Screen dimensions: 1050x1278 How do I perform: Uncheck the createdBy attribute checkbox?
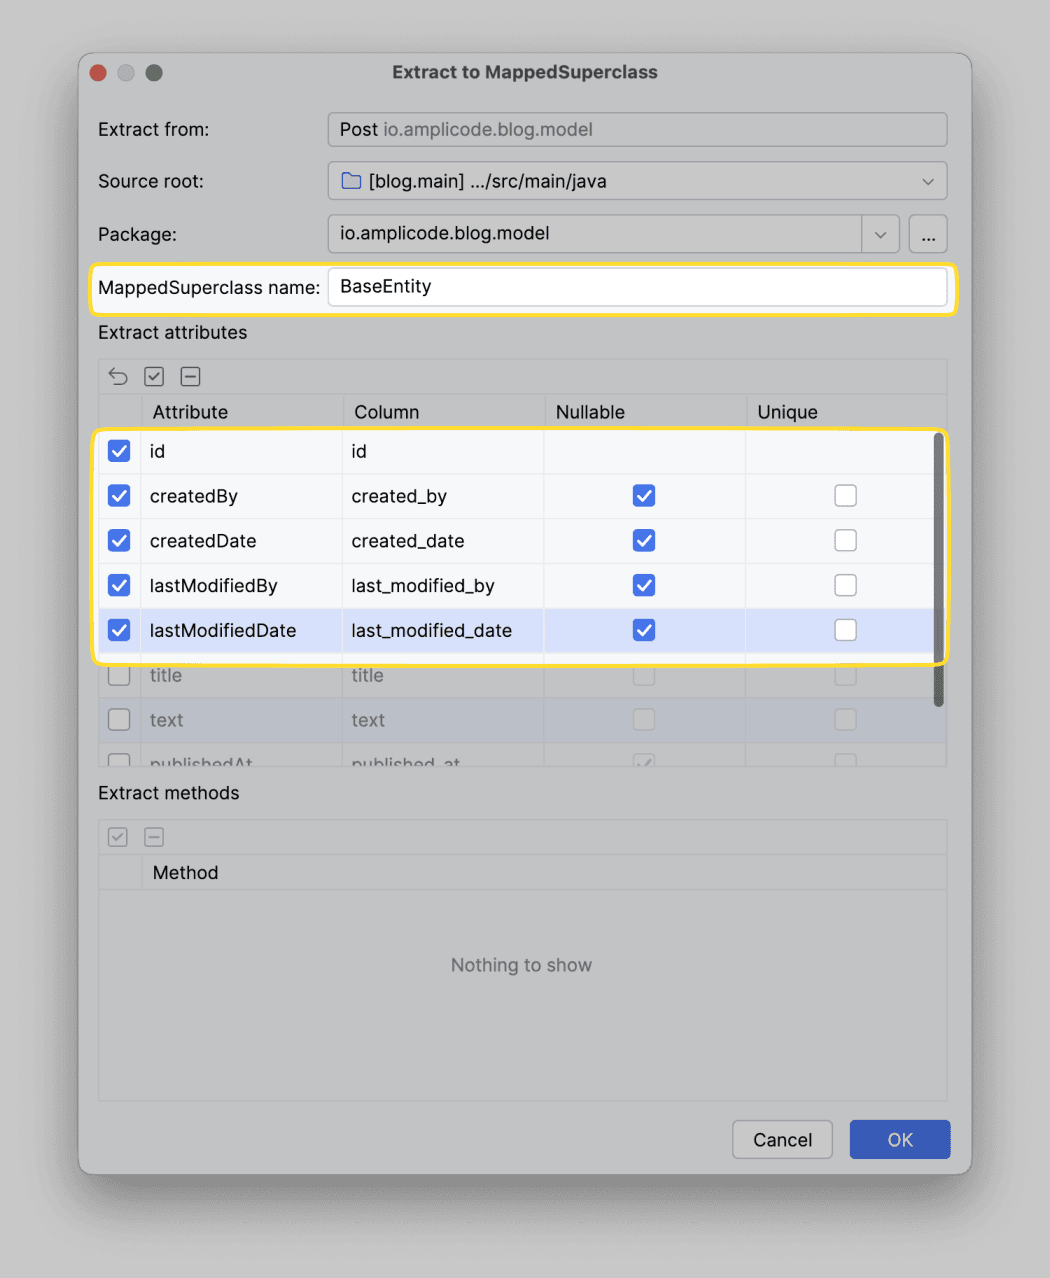coord(119,496)
